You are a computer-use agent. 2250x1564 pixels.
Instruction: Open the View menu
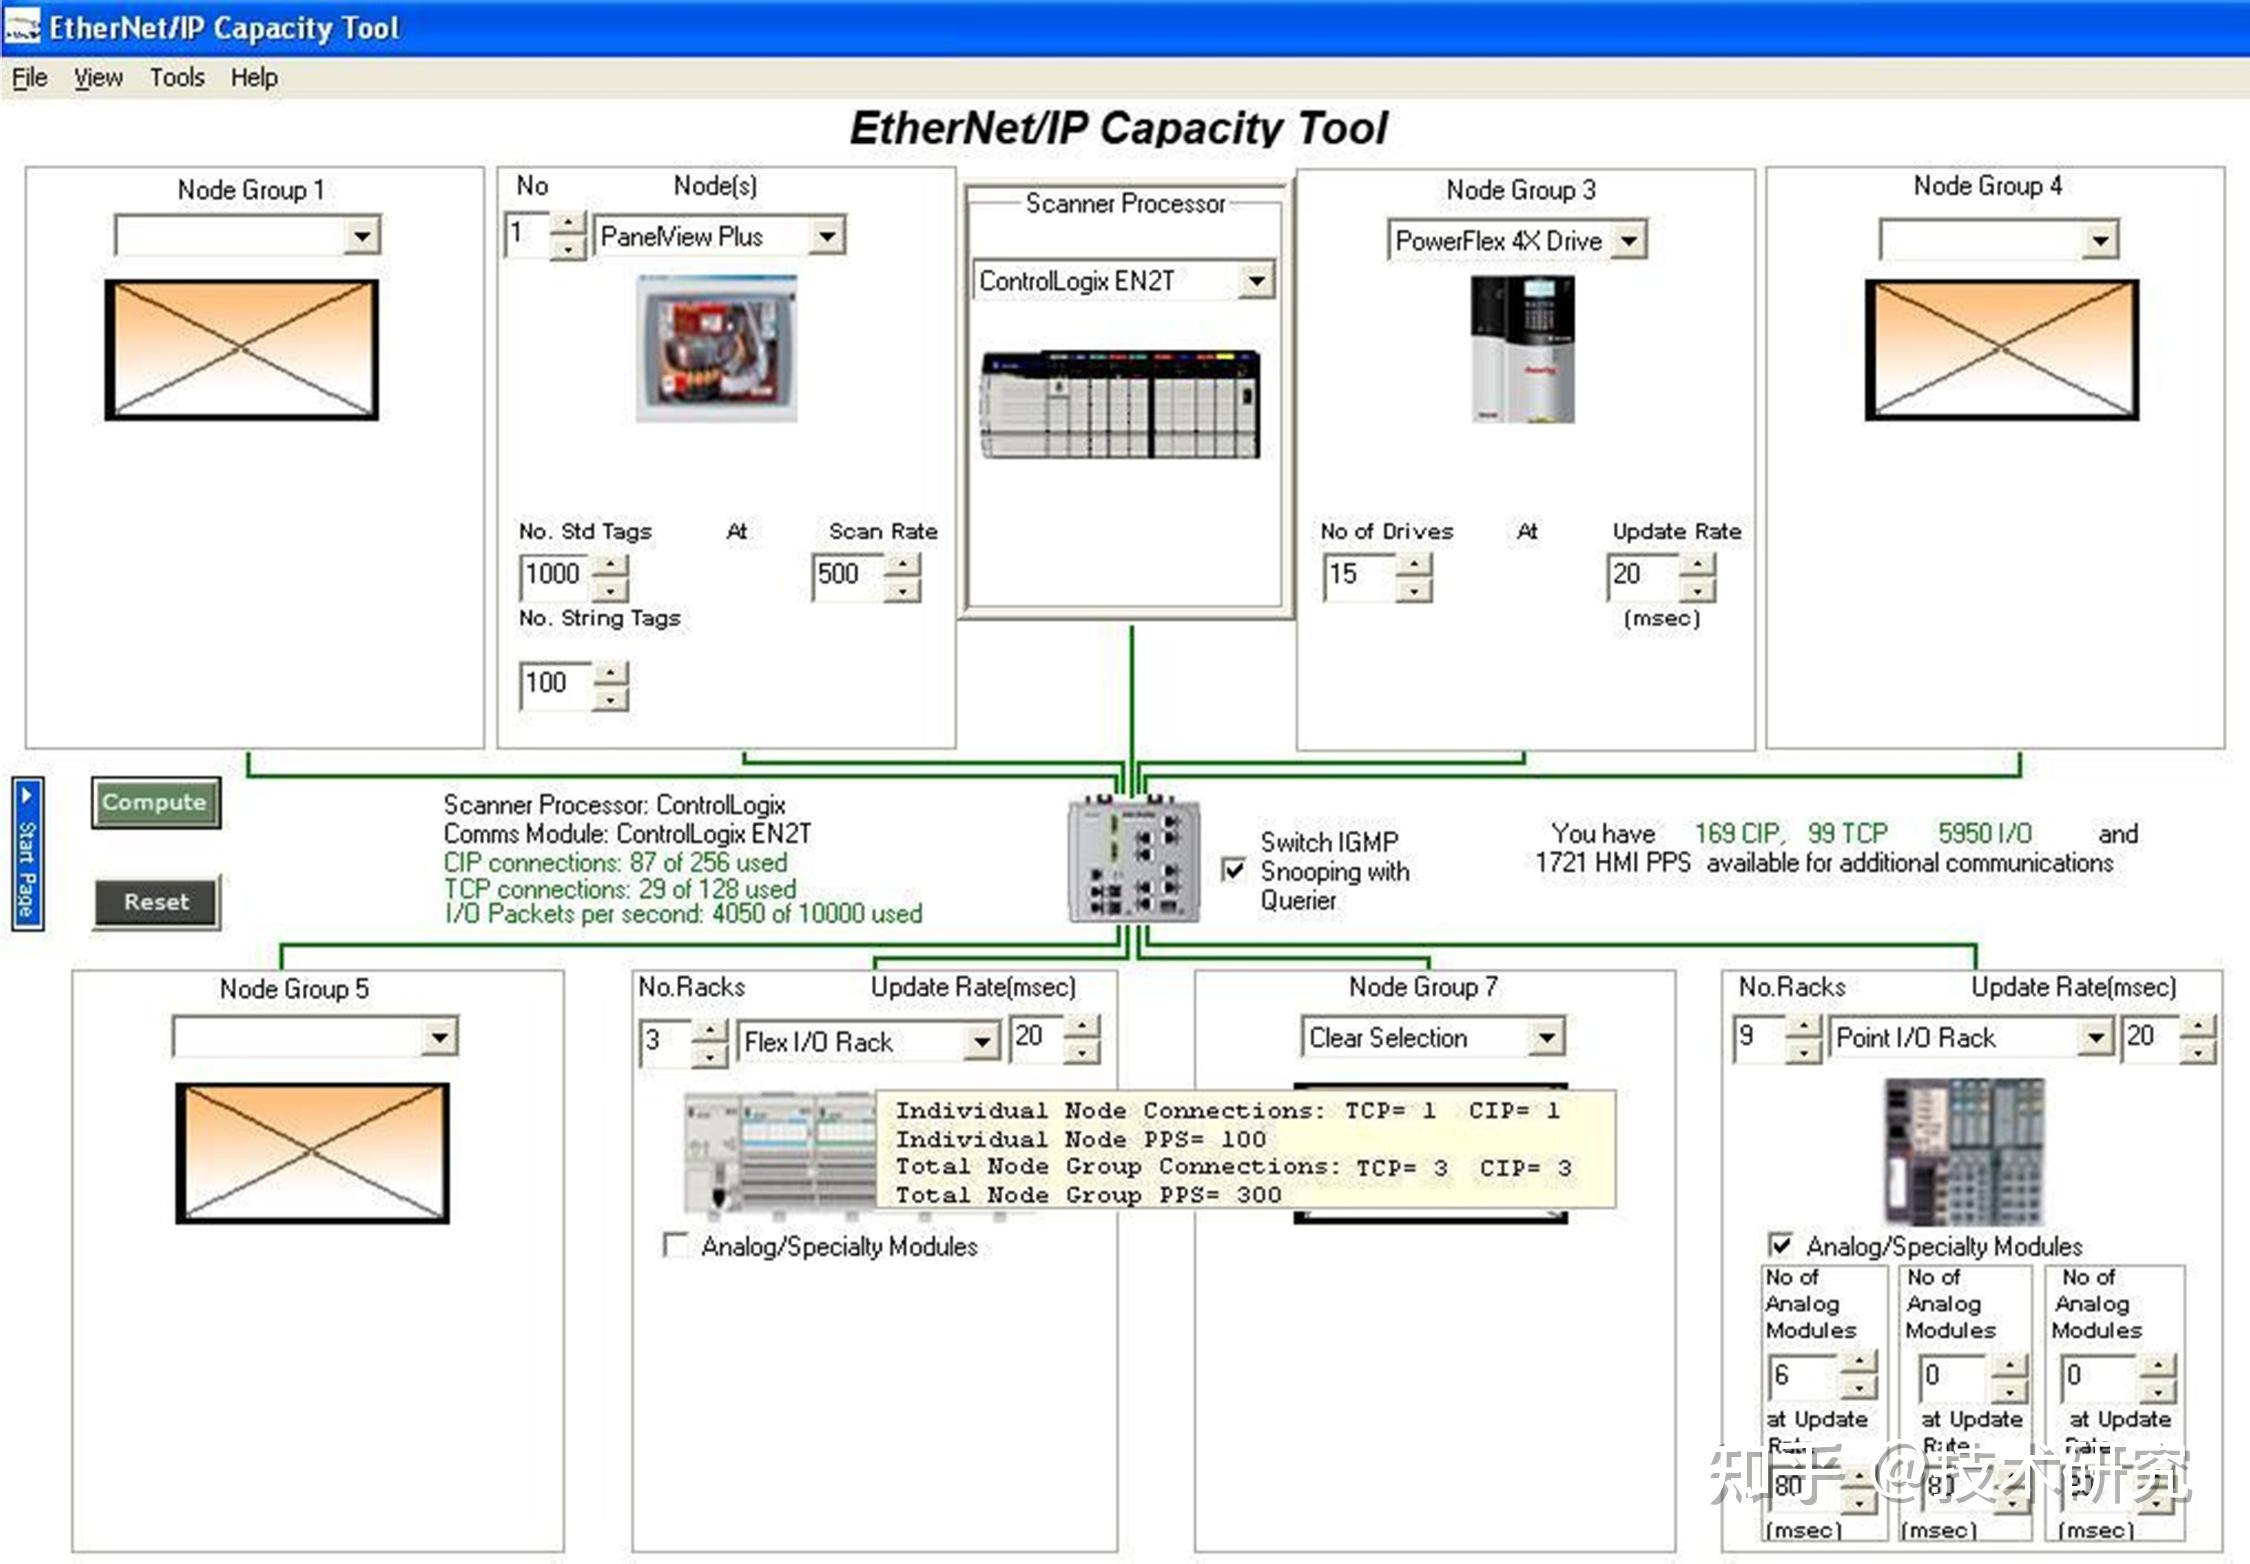(x=98, y=77)
